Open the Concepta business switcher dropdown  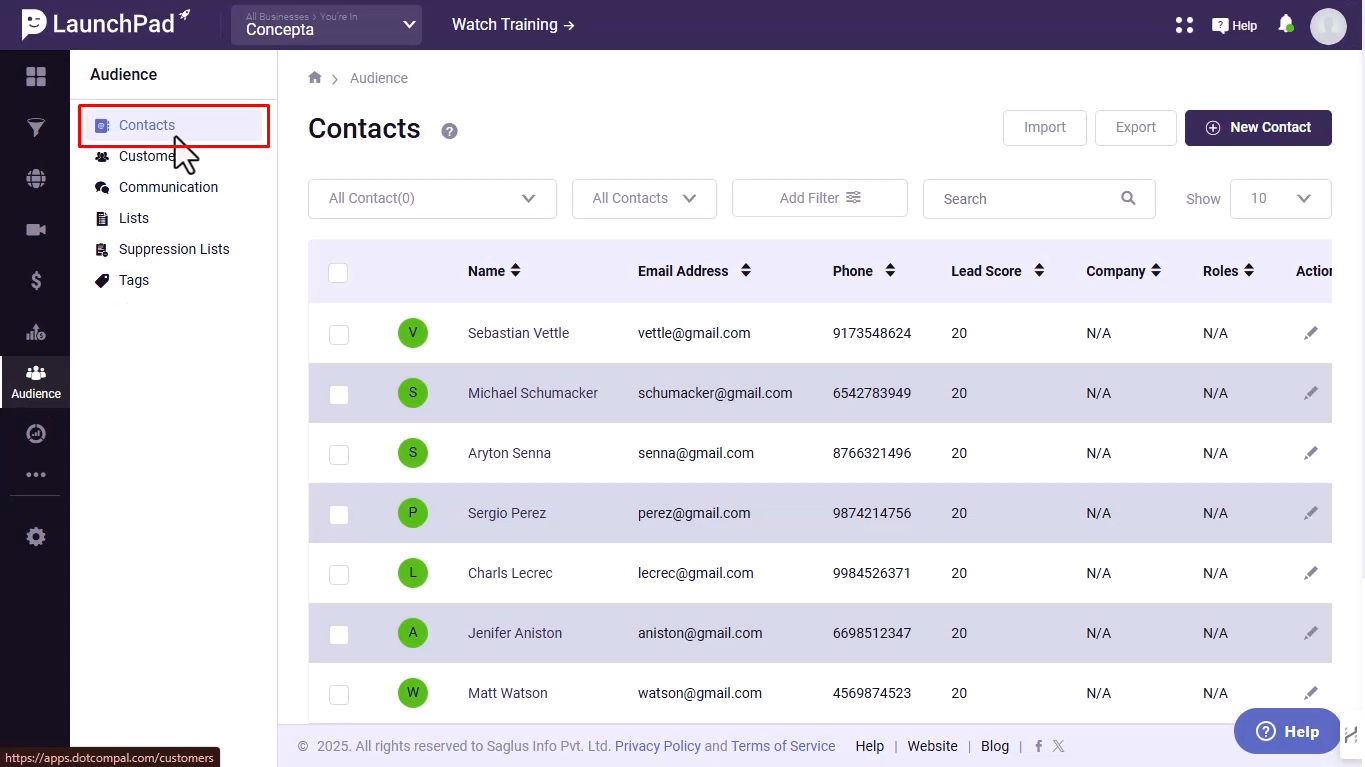(x=326, y=25)
